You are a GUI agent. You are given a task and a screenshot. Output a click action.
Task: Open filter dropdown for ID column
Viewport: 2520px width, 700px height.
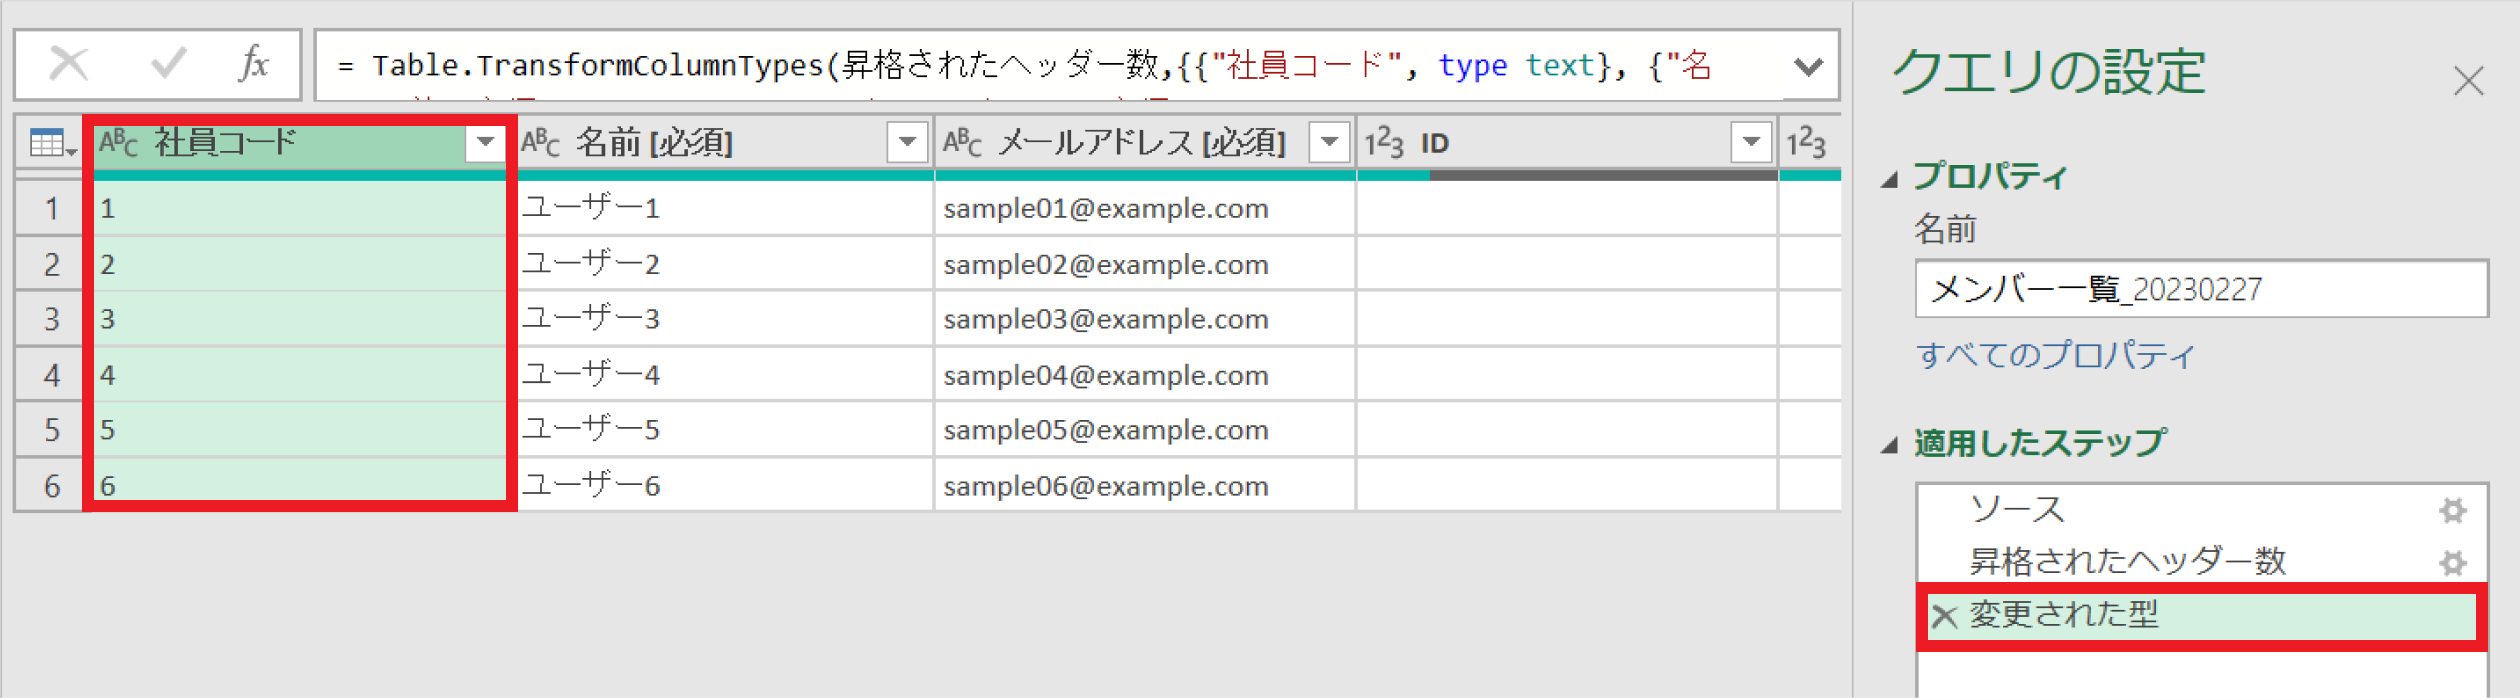1751,143
